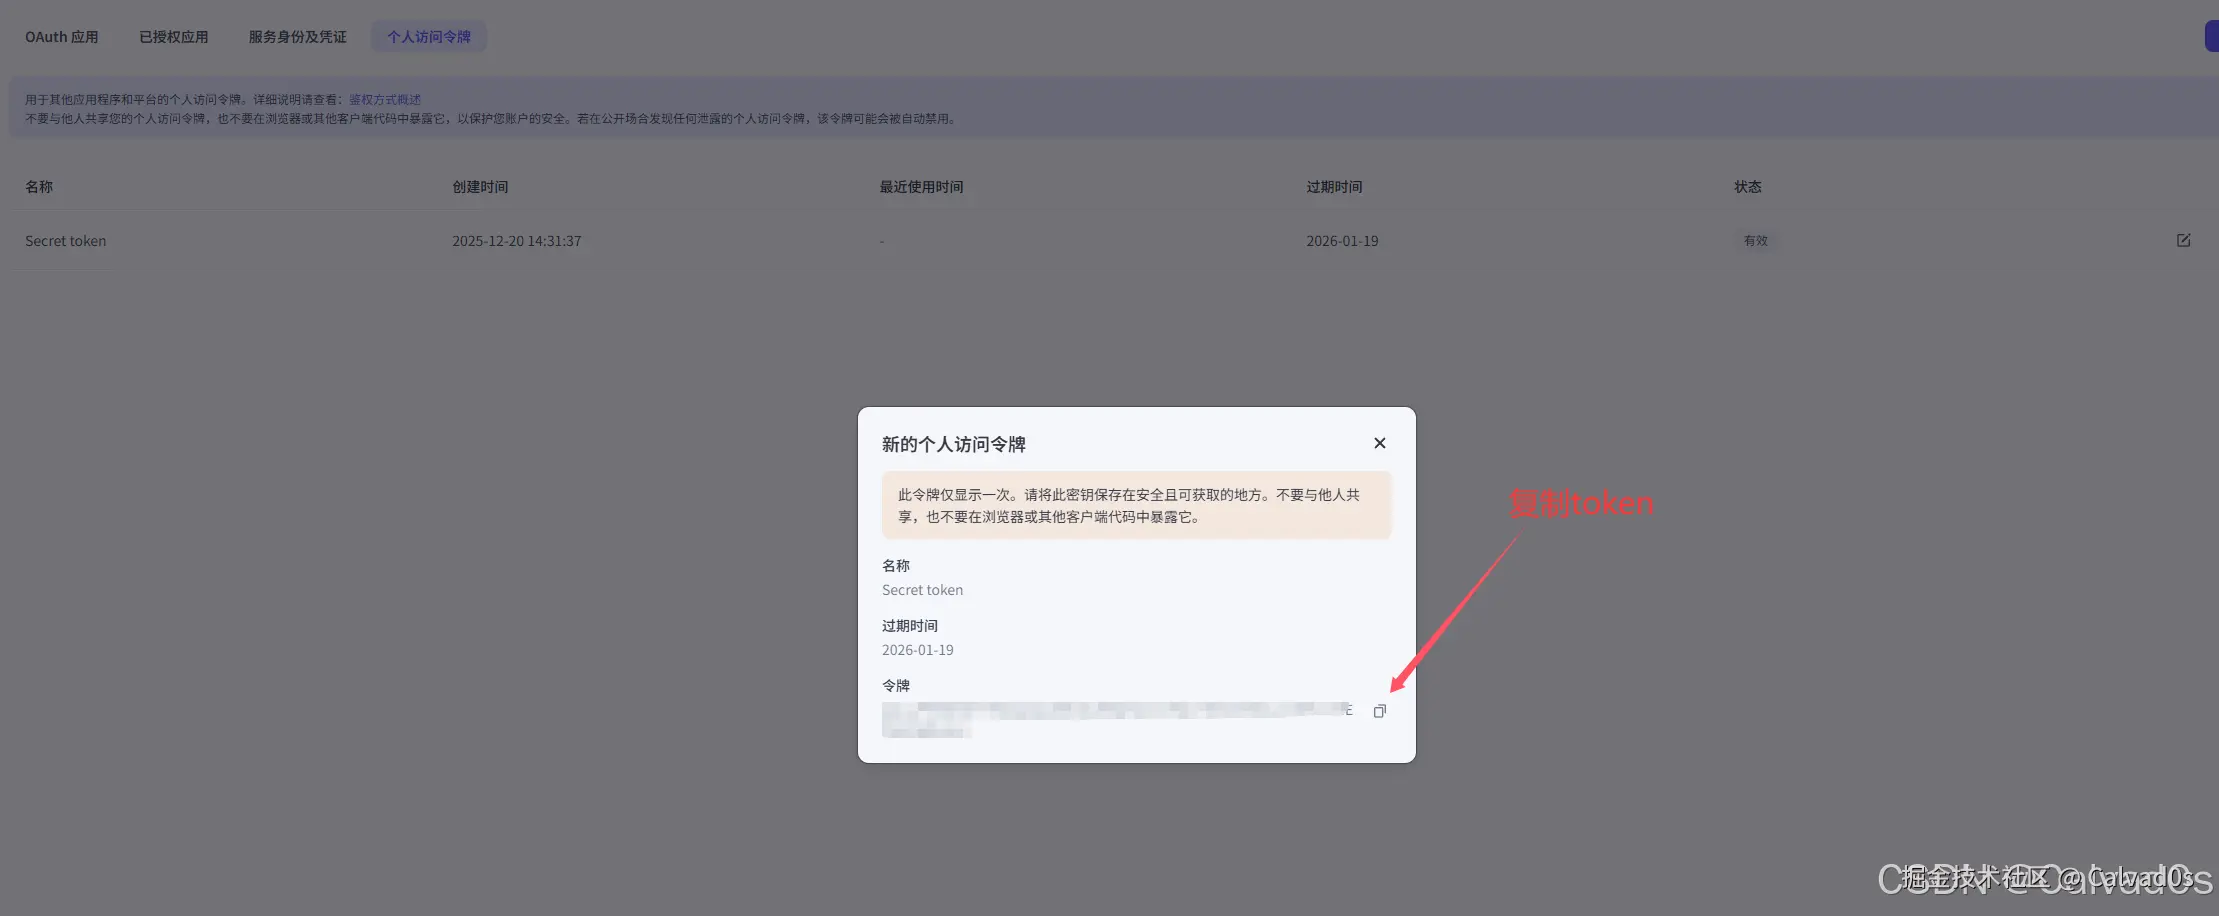Close the new personal access token dialog
The width and height of the screenshot is (2219, 916).
pos(1380,443)
